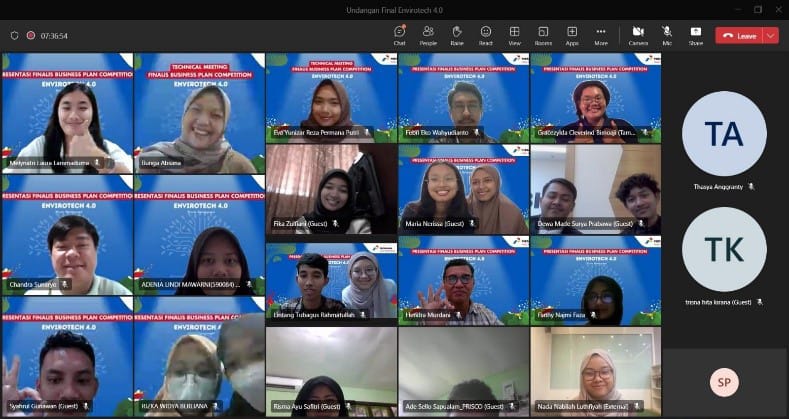Screen dimensions: 789x419
Task: Open the React emoji options
Action: (x=485, y=35)
